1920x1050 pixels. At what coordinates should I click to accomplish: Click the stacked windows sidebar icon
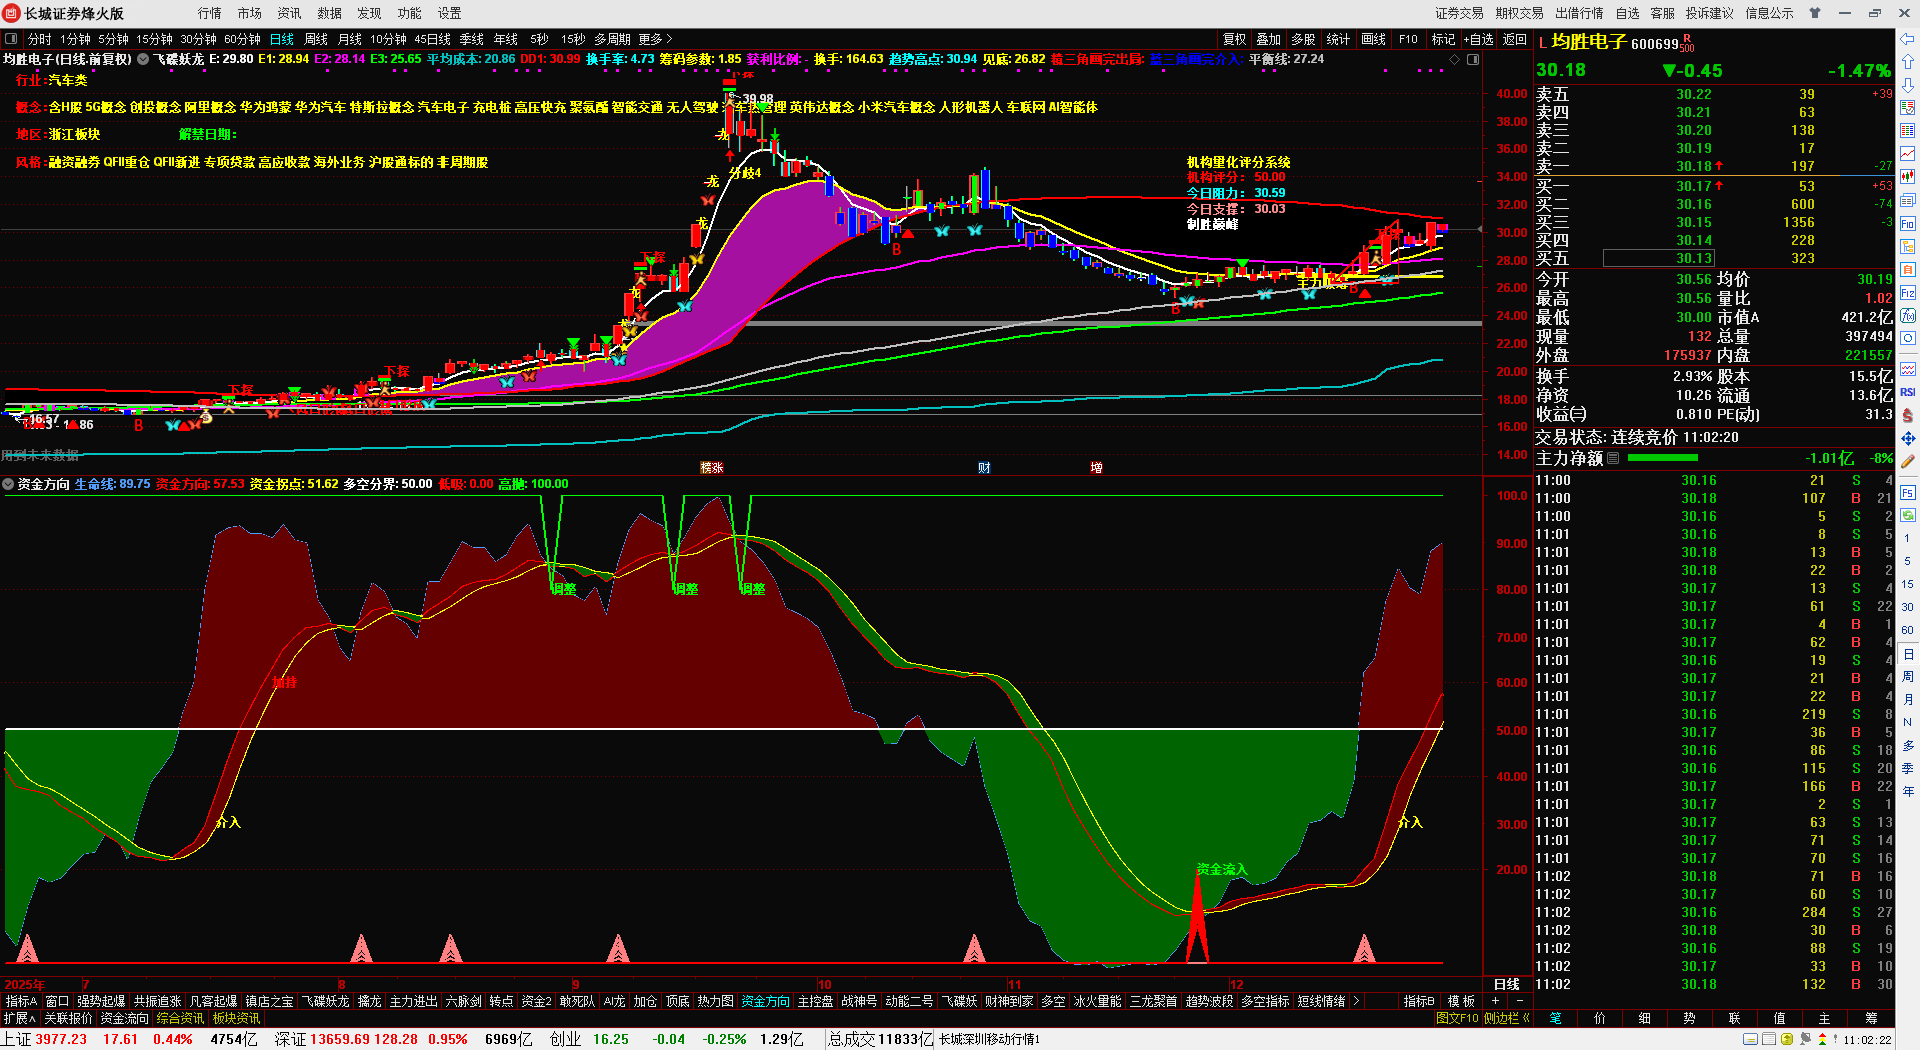1908,200
